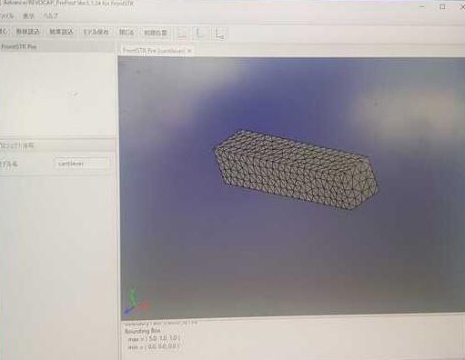Click the Bounding Box log text

point(142,331)
